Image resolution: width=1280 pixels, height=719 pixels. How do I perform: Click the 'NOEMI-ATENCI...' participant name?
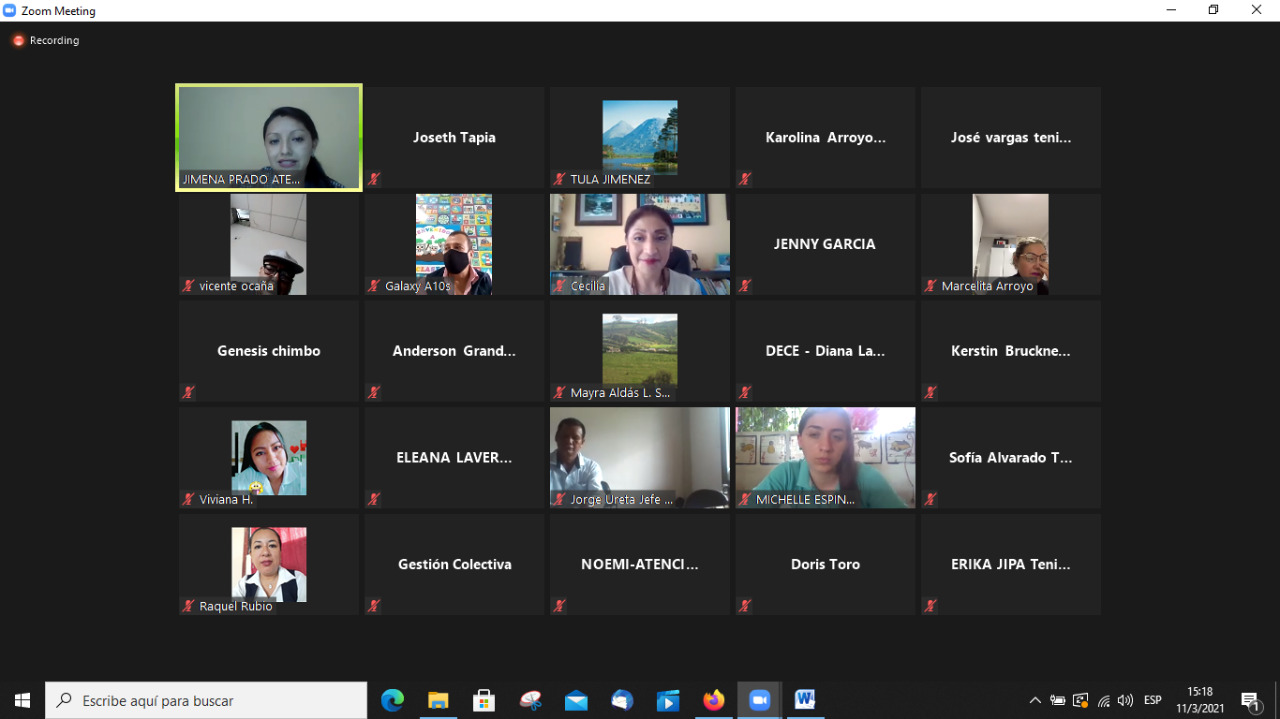tap(640, 564)
